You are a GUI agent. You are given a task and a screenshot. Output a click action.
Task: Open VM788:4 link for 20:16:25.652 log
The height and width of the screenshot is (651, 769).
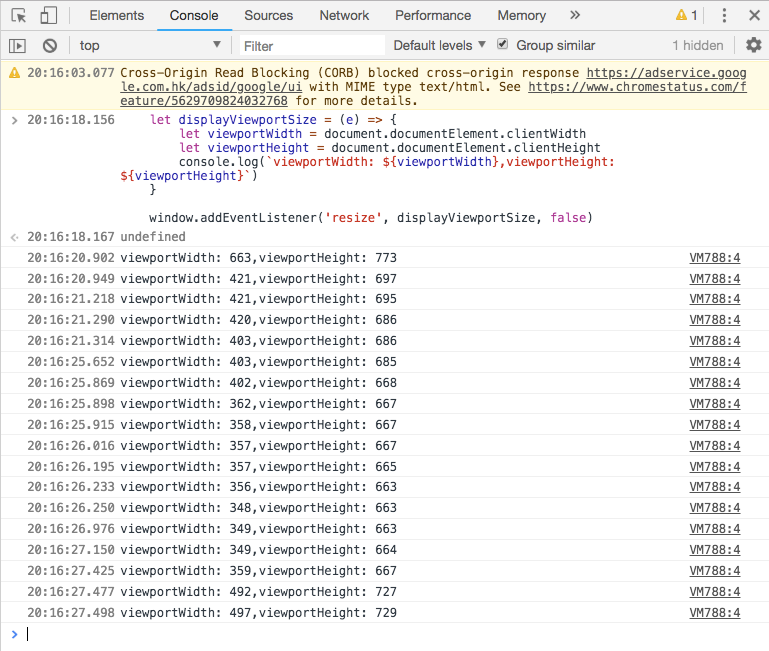(x=715, y=362)
